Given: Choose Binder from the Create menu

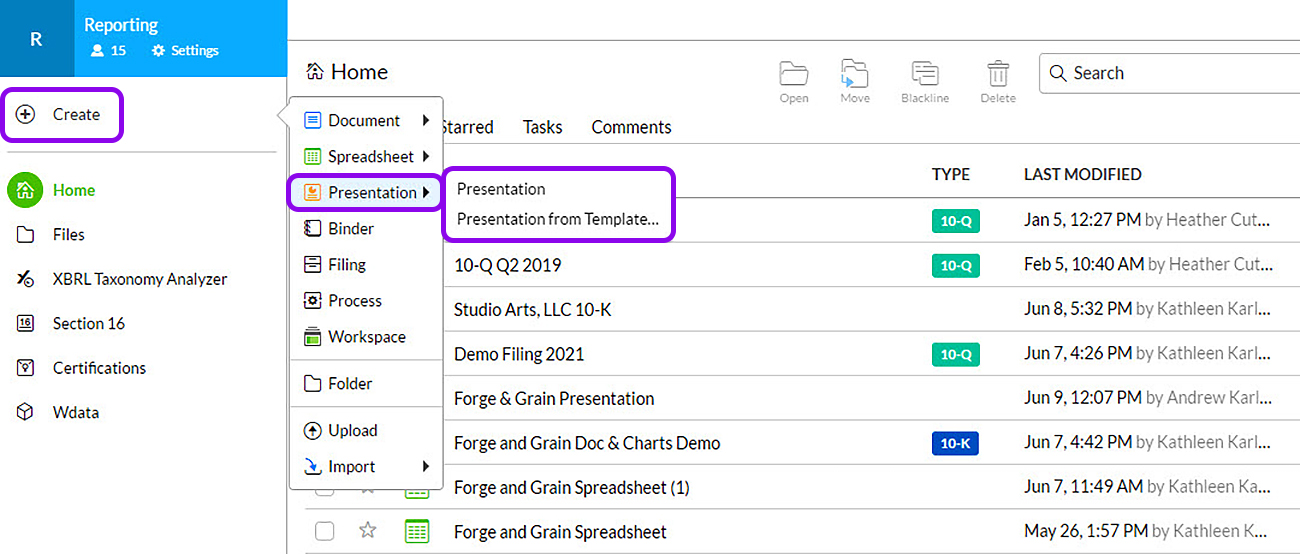Looking at the screenshot, I should [x=351, y=229].
